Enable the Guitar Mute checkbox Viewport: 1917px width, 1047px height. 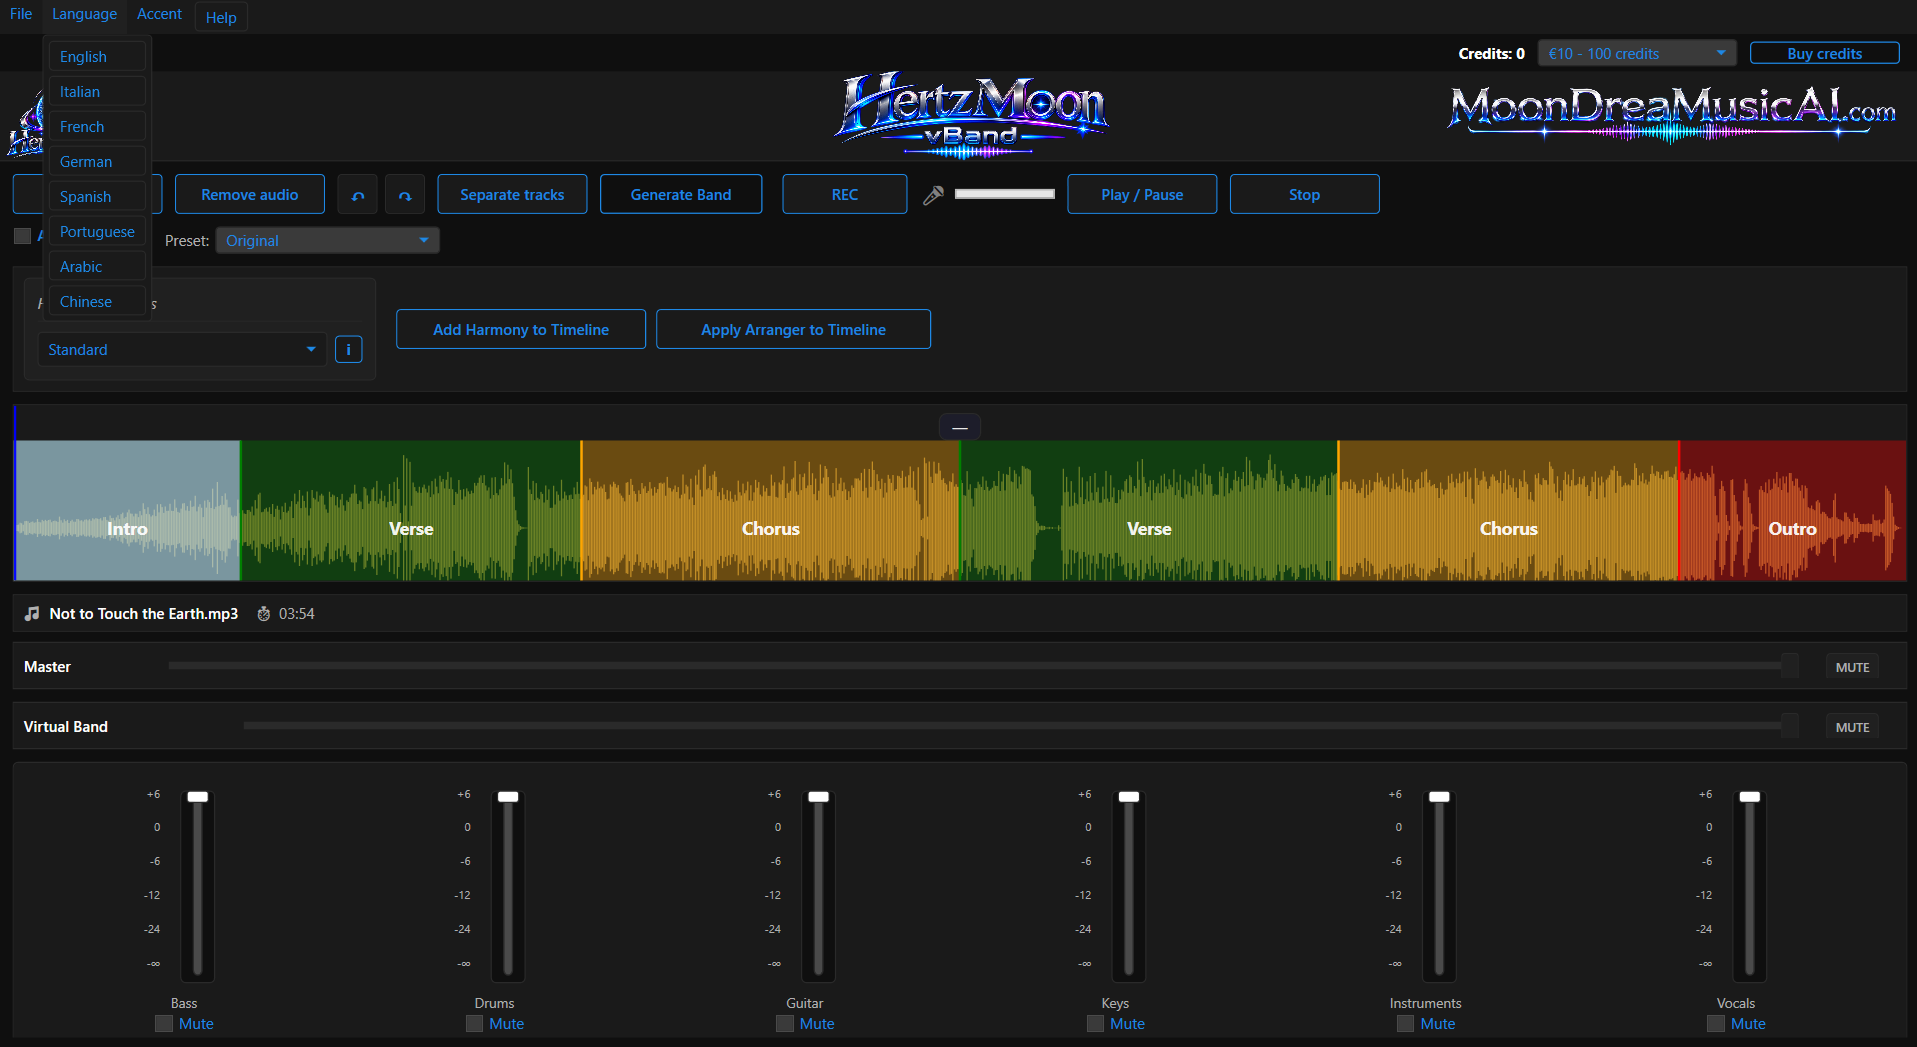785,1024
